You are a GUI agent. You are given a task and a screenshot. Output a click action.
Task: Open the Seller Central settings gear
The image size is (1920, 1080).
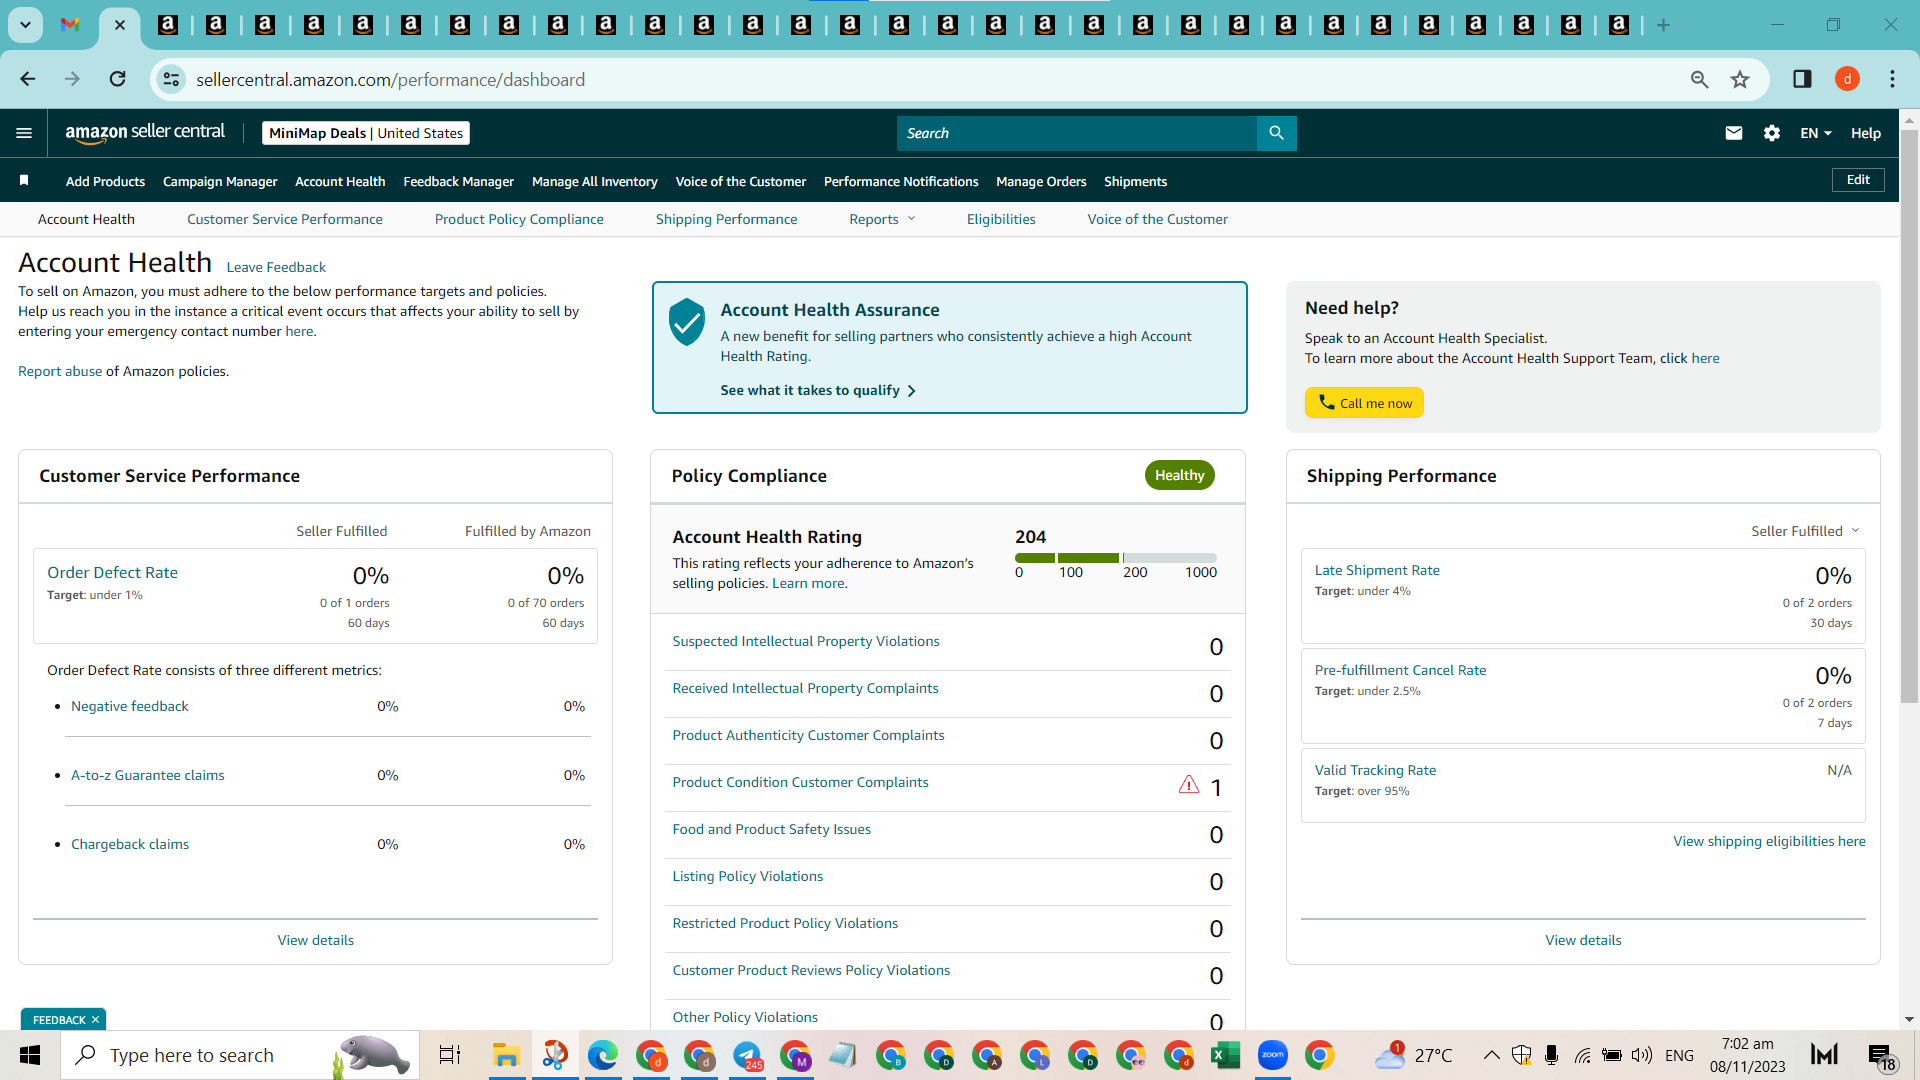[1772, 133]
